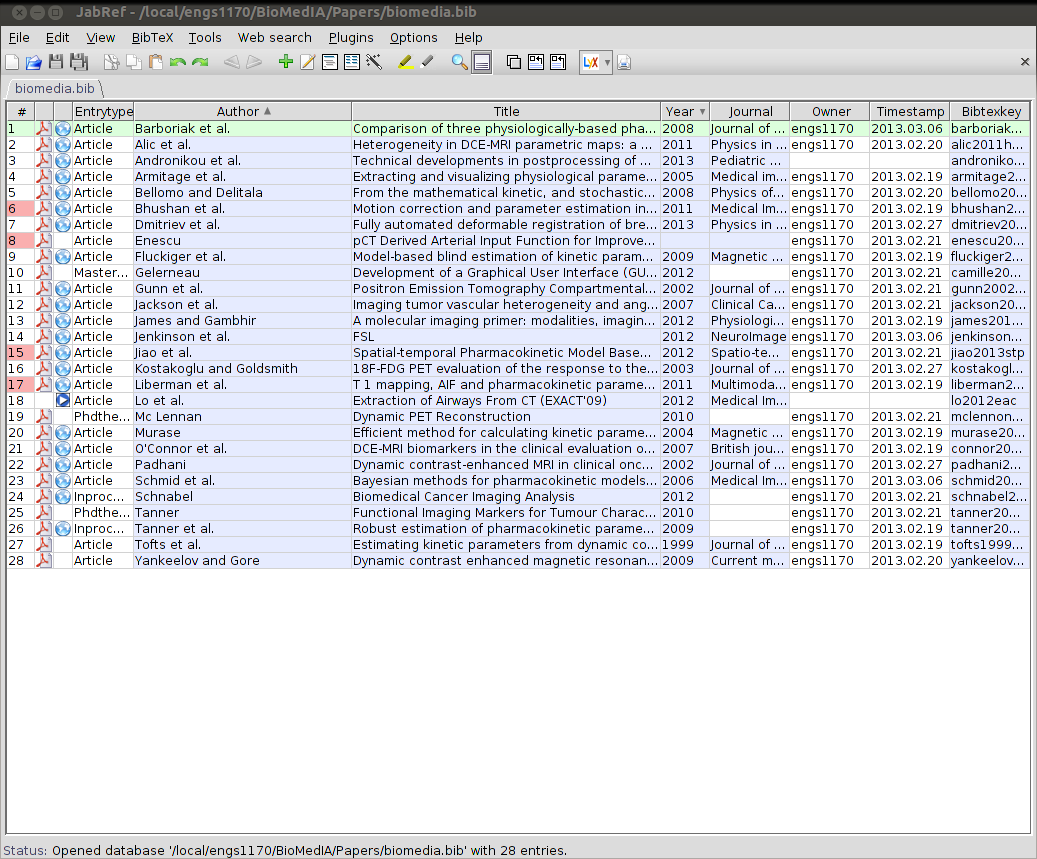The image size is (1037, 859).
Task: Open the Web search menu
Action: [x=274, y=38]
